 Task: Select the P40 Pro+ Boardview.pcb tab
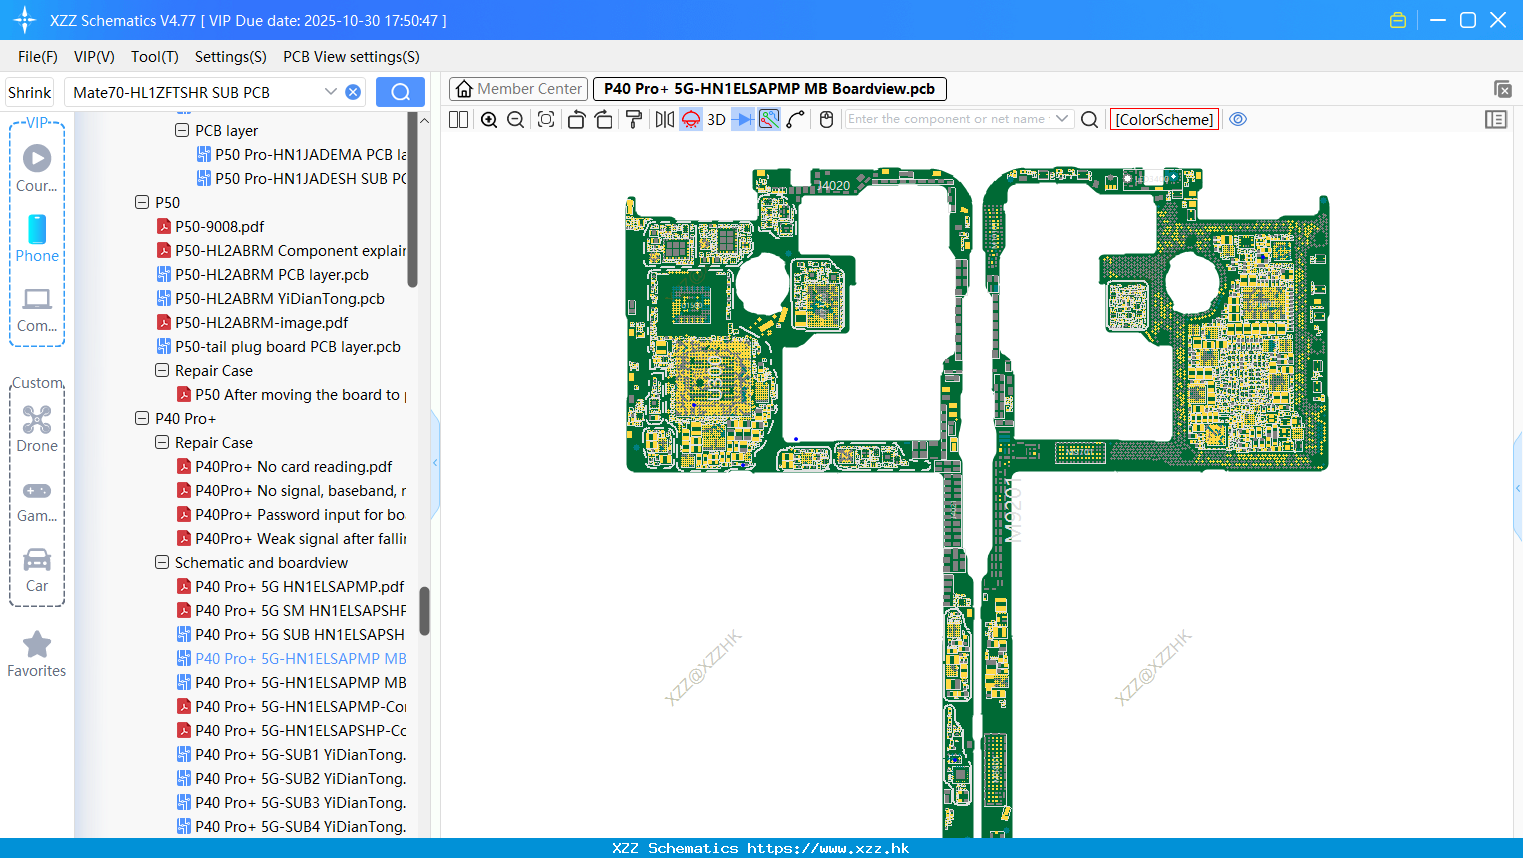pos(769,89)
